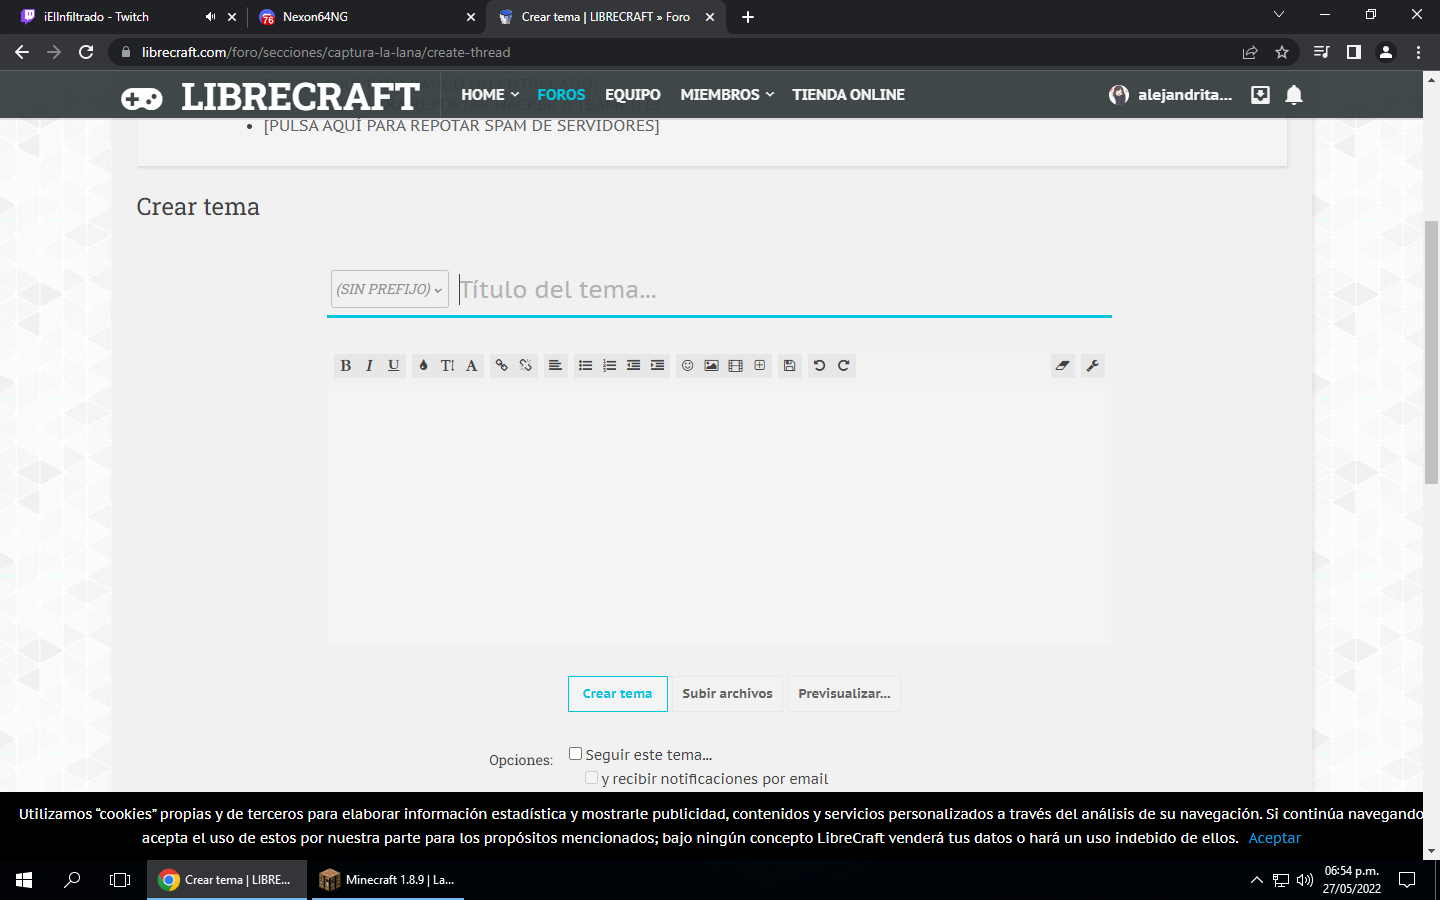1440x900 pixels.
Task: Switch to the Nexon64NG browser tab
Action: 360,17
